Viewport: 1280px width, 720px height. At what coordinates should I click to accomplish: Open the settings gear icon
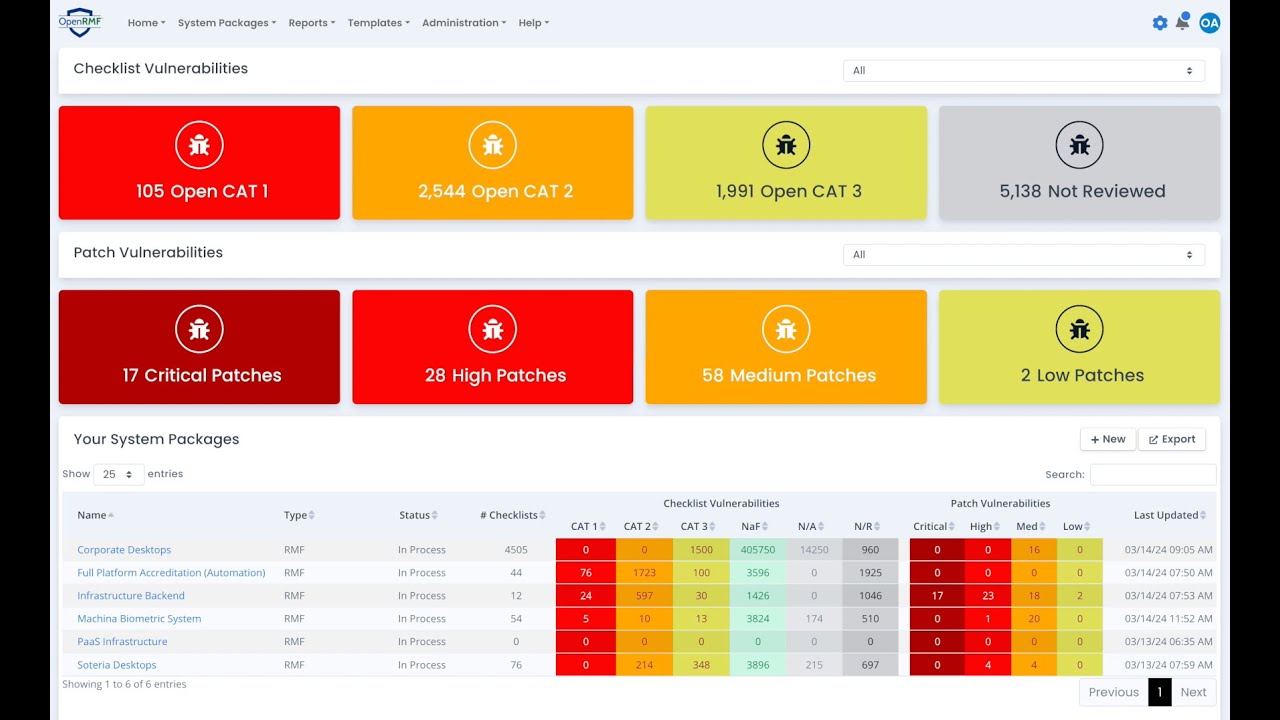click(x=1160, y=23)
